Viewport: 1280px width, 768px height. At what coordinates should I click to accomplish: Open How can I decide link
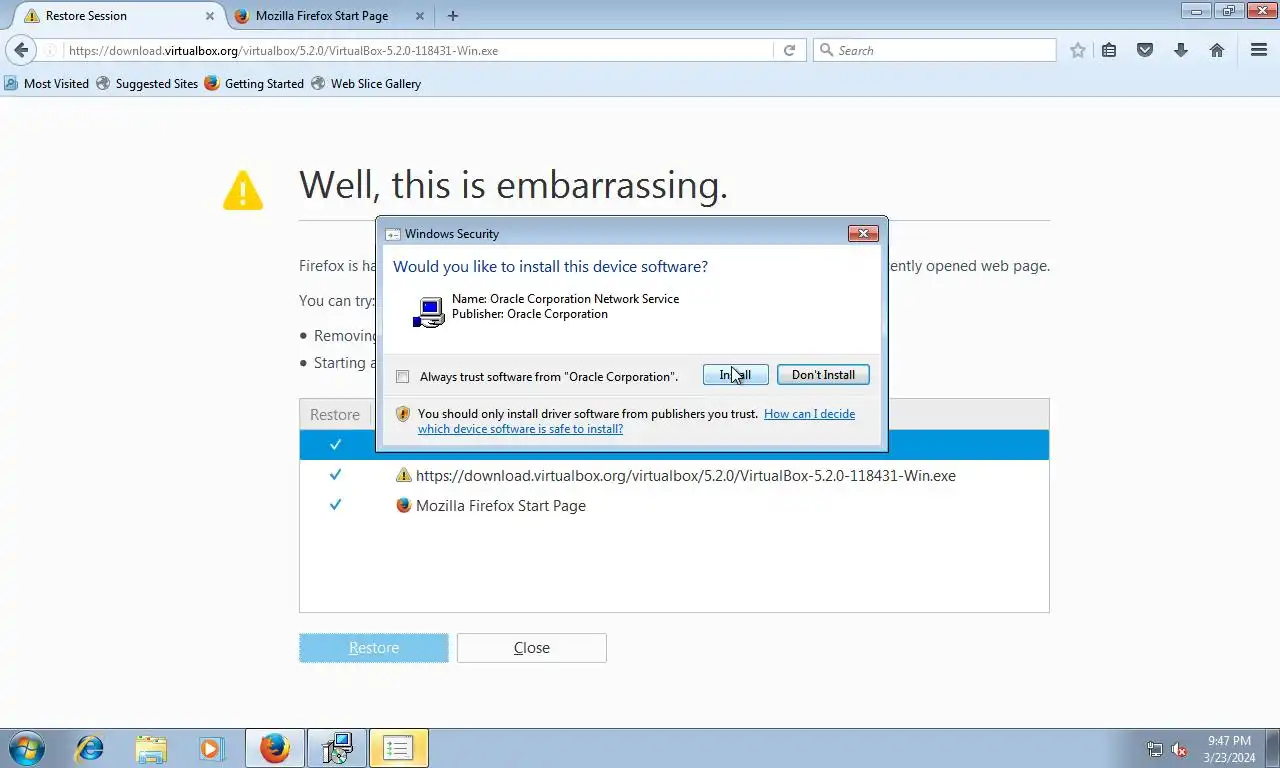636,421
